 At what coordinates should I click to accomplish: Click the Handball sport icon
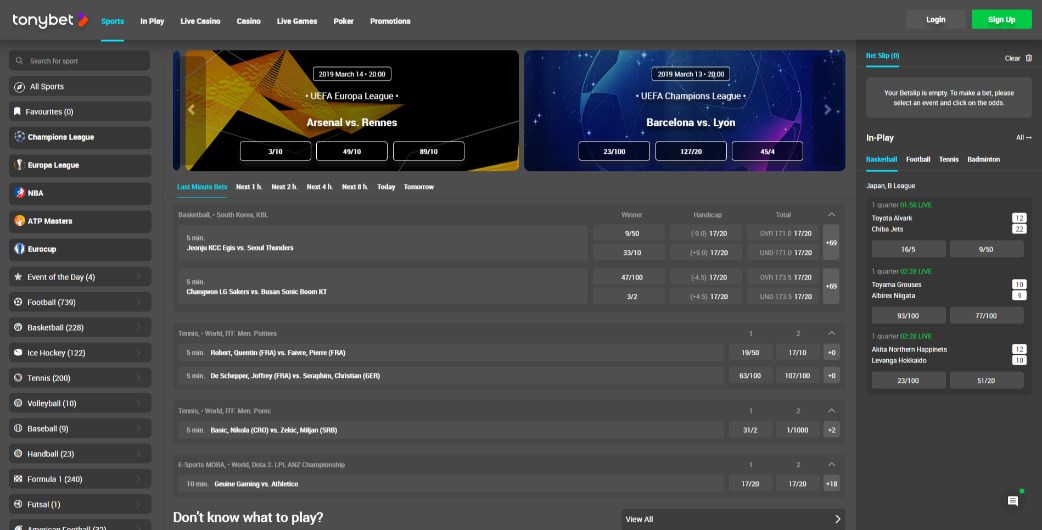coord(18,454)
